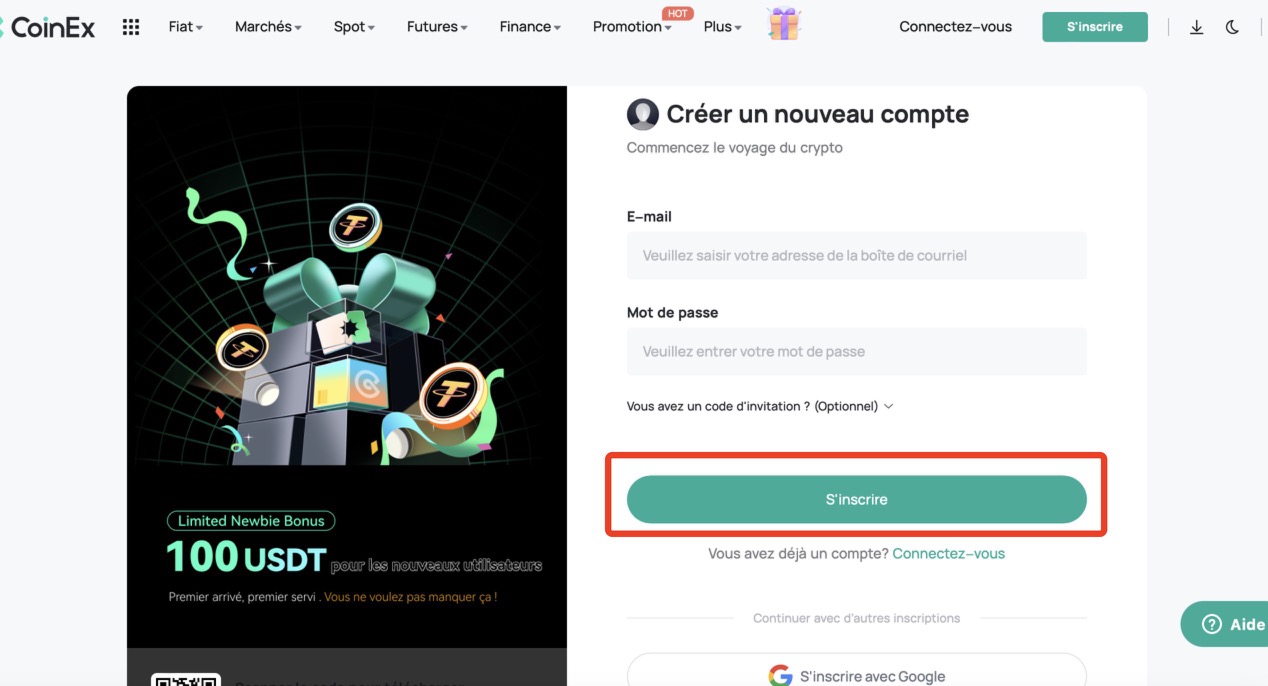
Task: Expand the Futures dropdown
Action: pyautogui.click(x=437, y=27)
